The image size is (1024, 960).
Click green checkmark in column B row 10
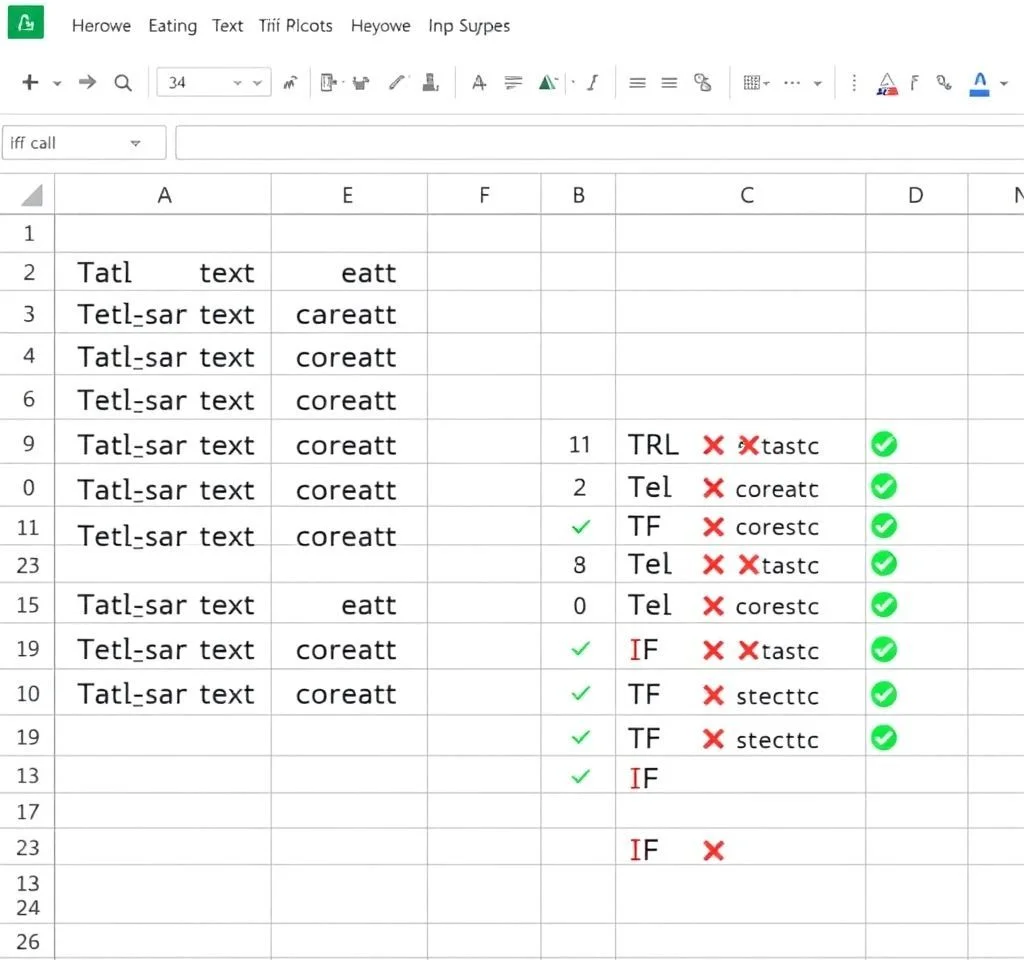coord(580,693)
